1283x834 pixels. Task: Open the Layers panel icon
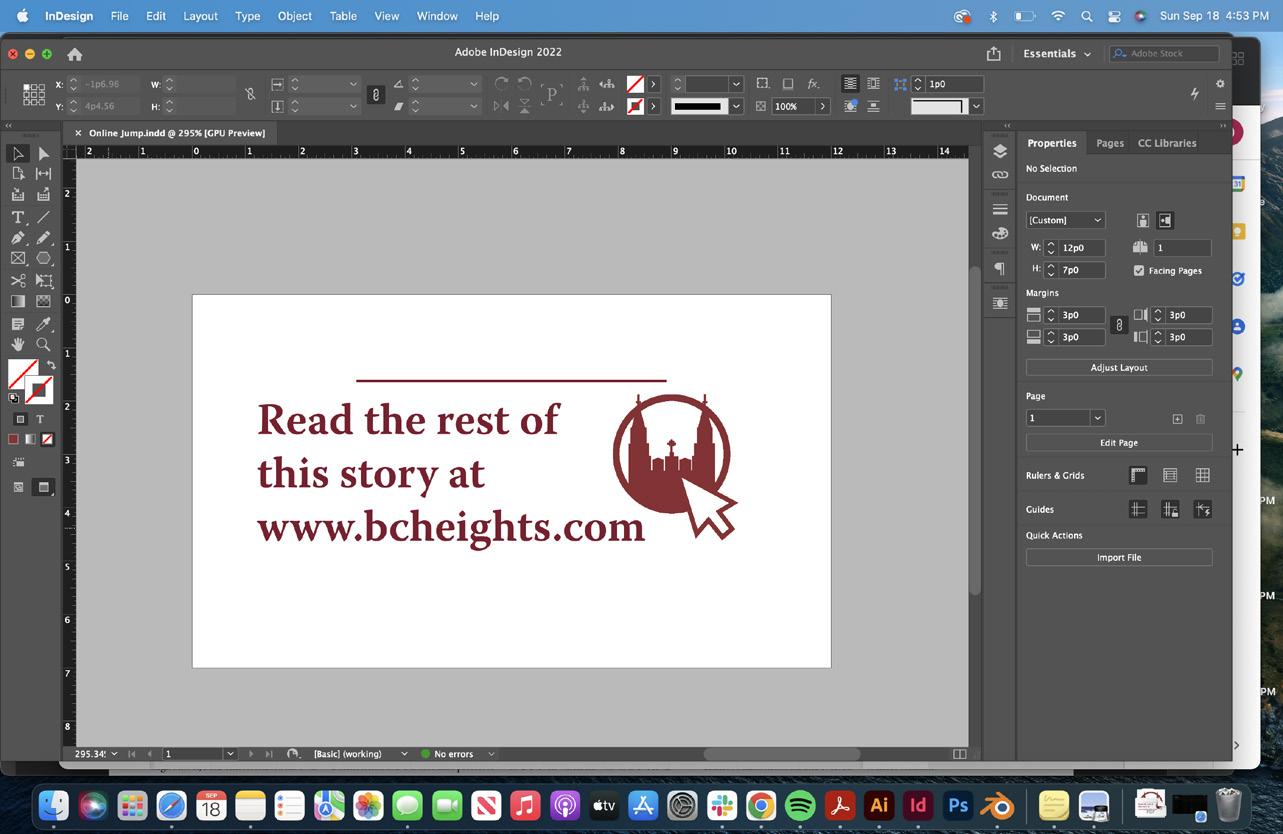1000,151
